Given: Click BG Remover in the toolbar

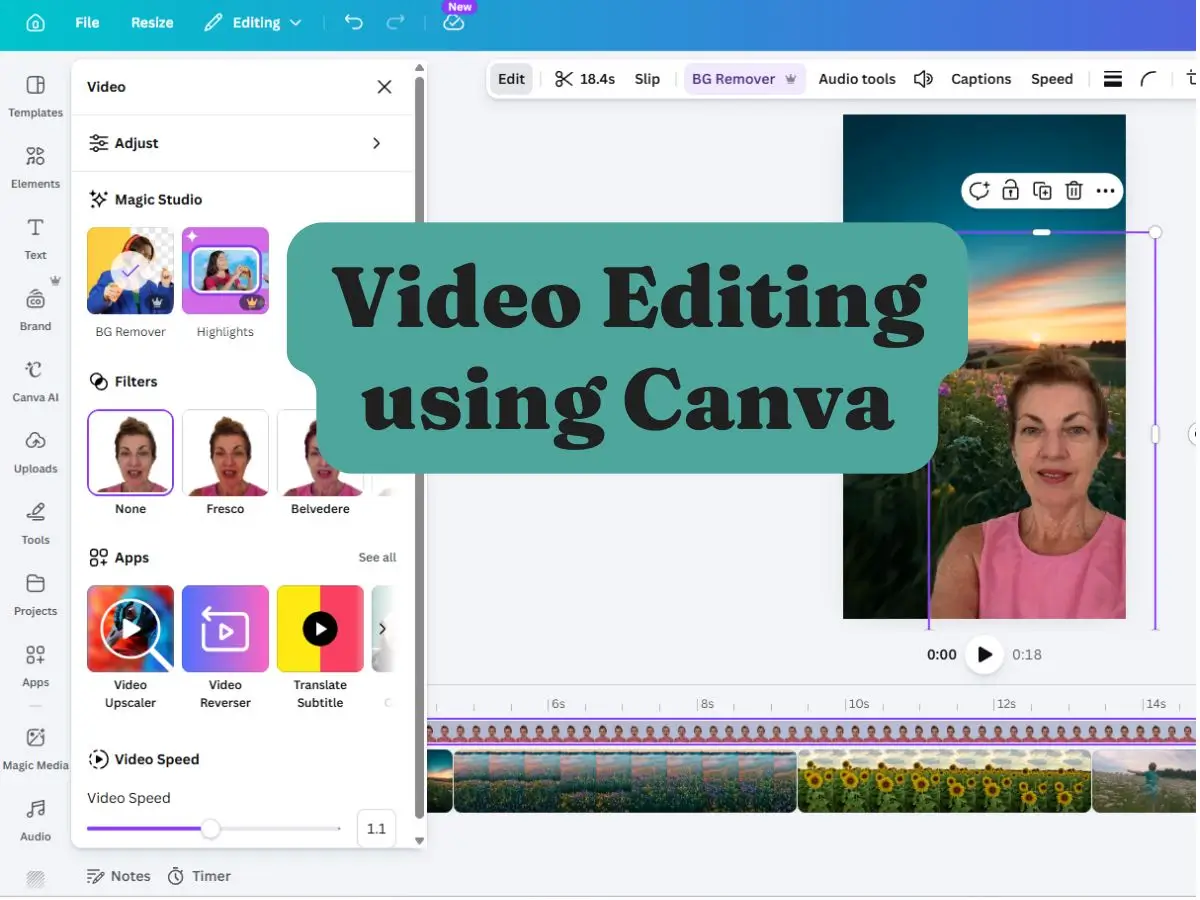Looking at the screenshot, I should [744, 79].
